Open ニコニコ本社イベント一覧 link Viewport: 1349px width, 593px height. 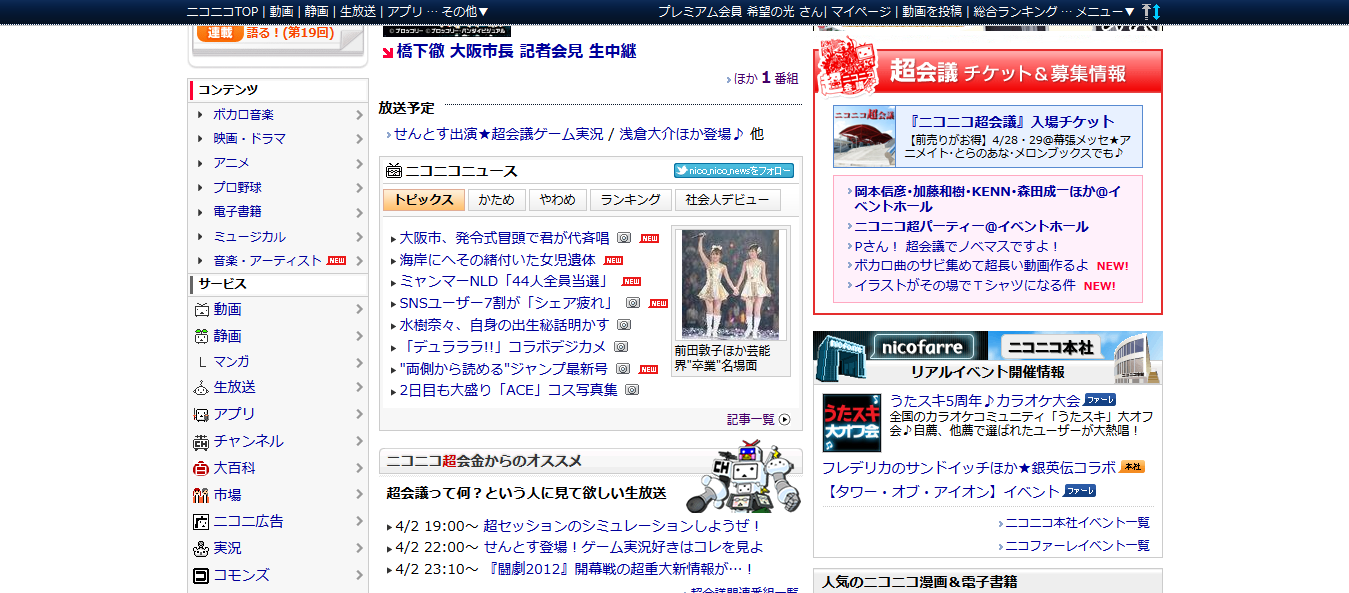coord(1077,523)
